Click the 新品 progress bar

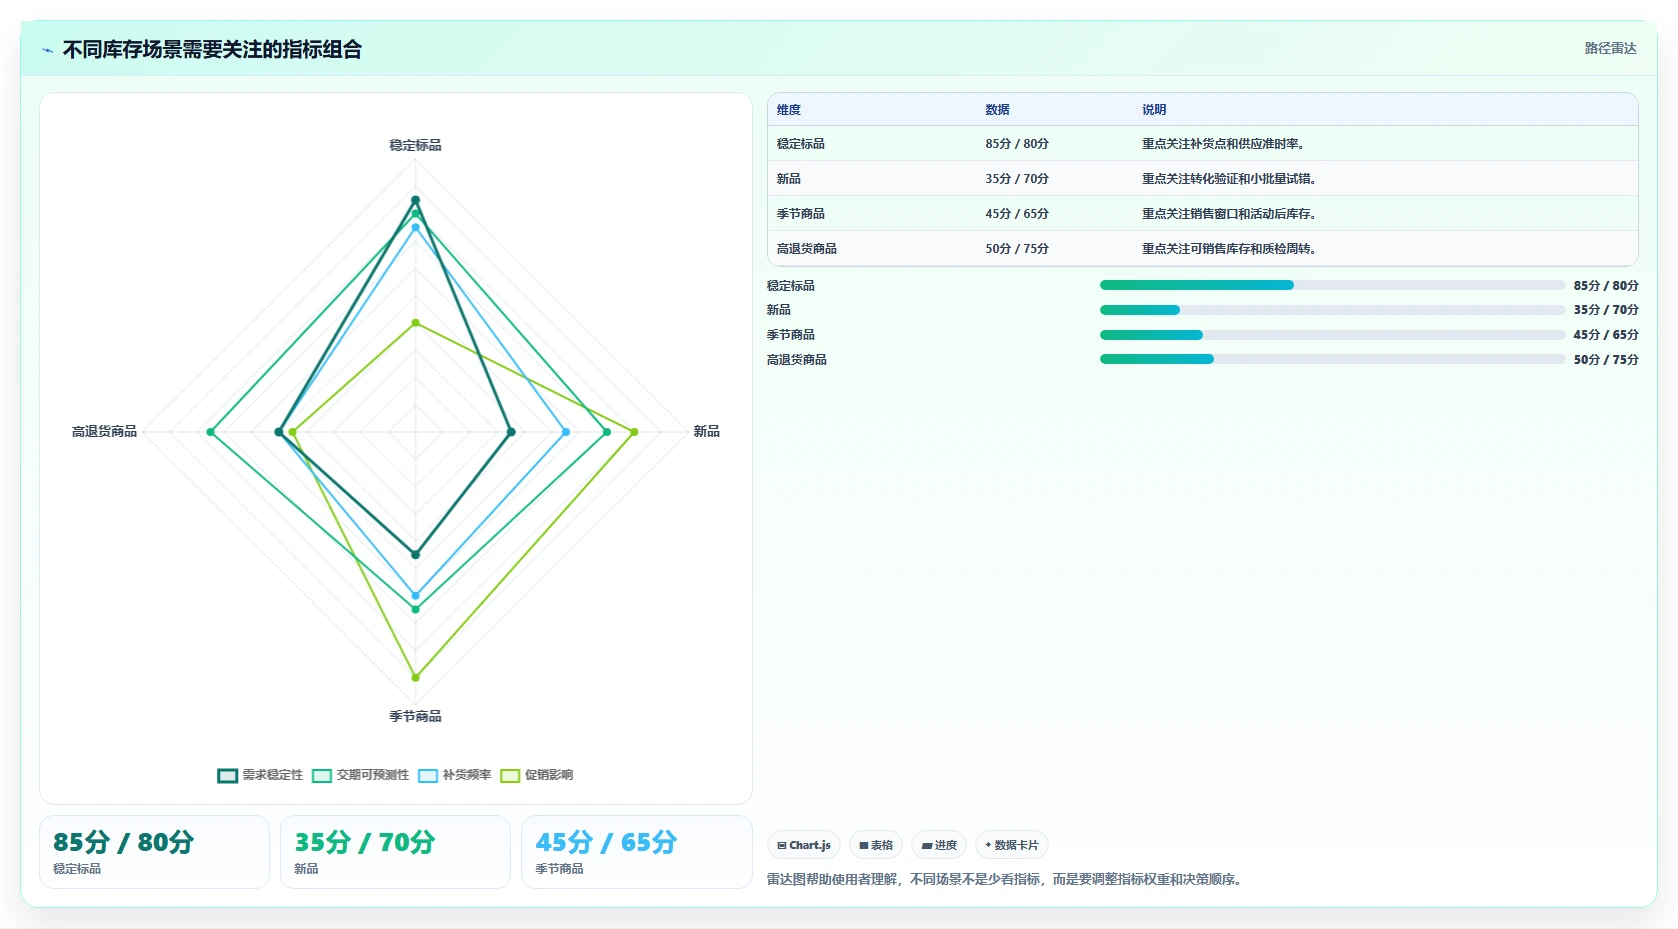tap(1332, 310)
